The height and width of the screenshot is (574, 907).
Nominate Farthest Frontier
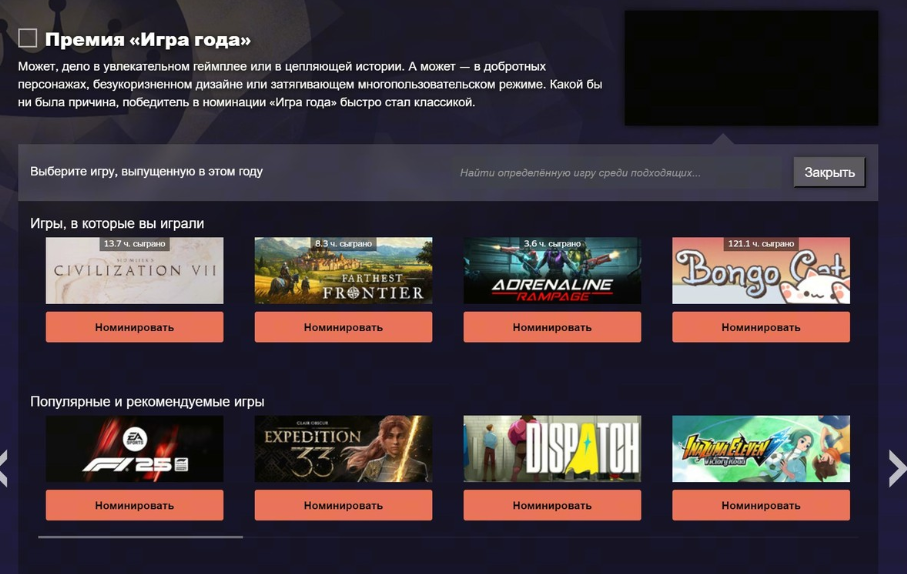click(x=343, y=327)
